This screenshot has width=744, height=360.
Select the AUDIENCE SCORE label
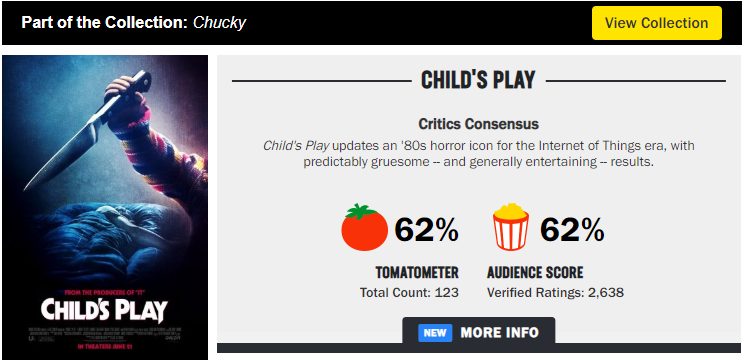pos(535,273)
